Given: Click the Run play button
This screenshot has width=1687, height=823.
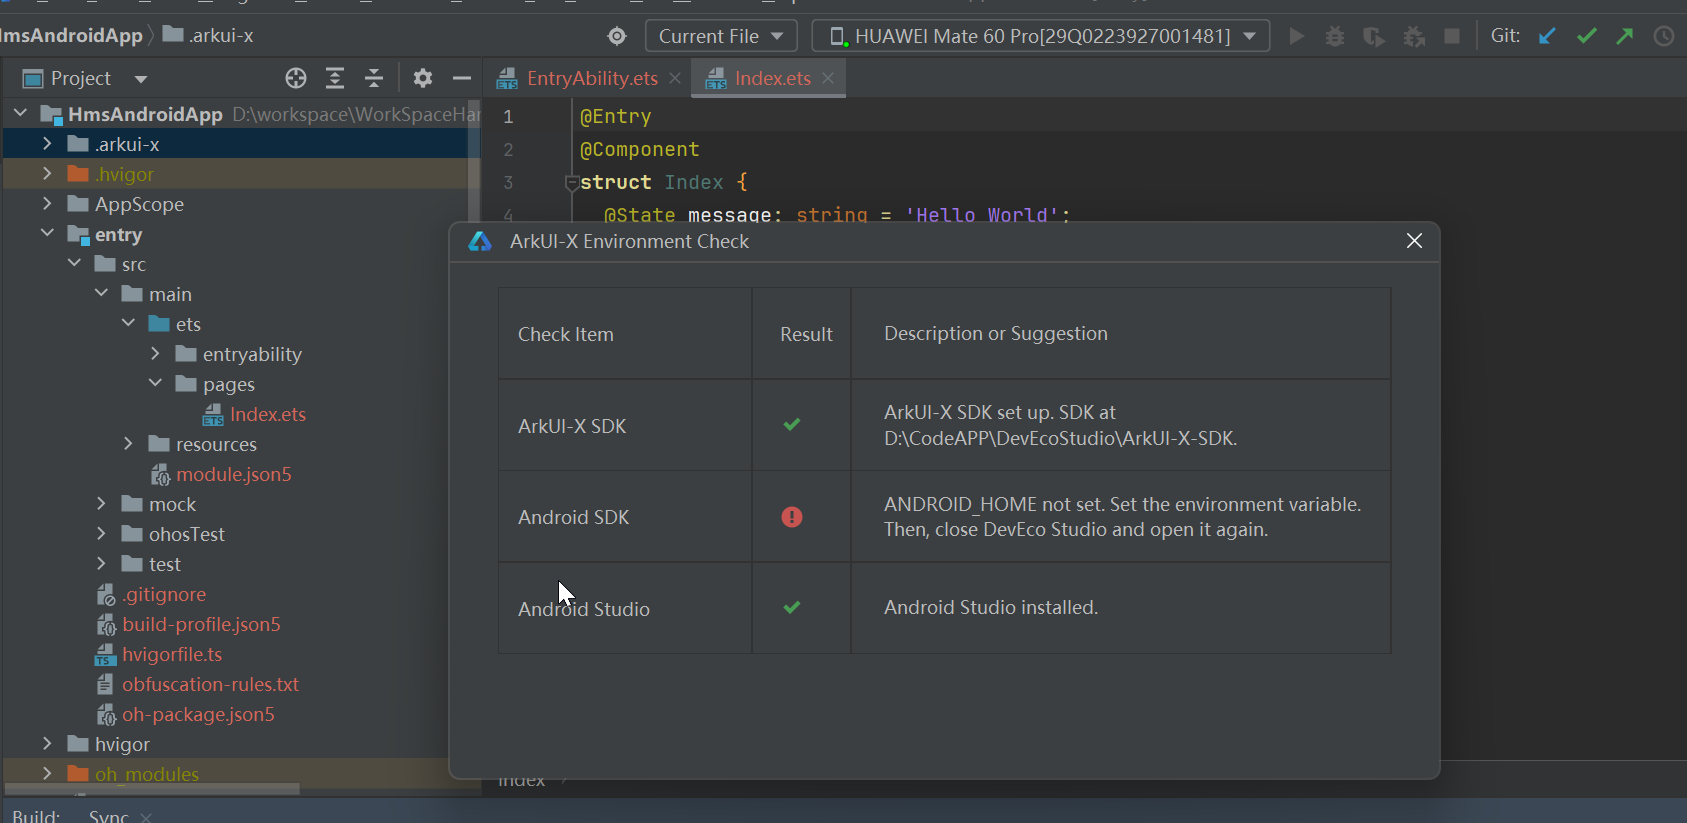Looking at the screenshot, I should 1297,36.
